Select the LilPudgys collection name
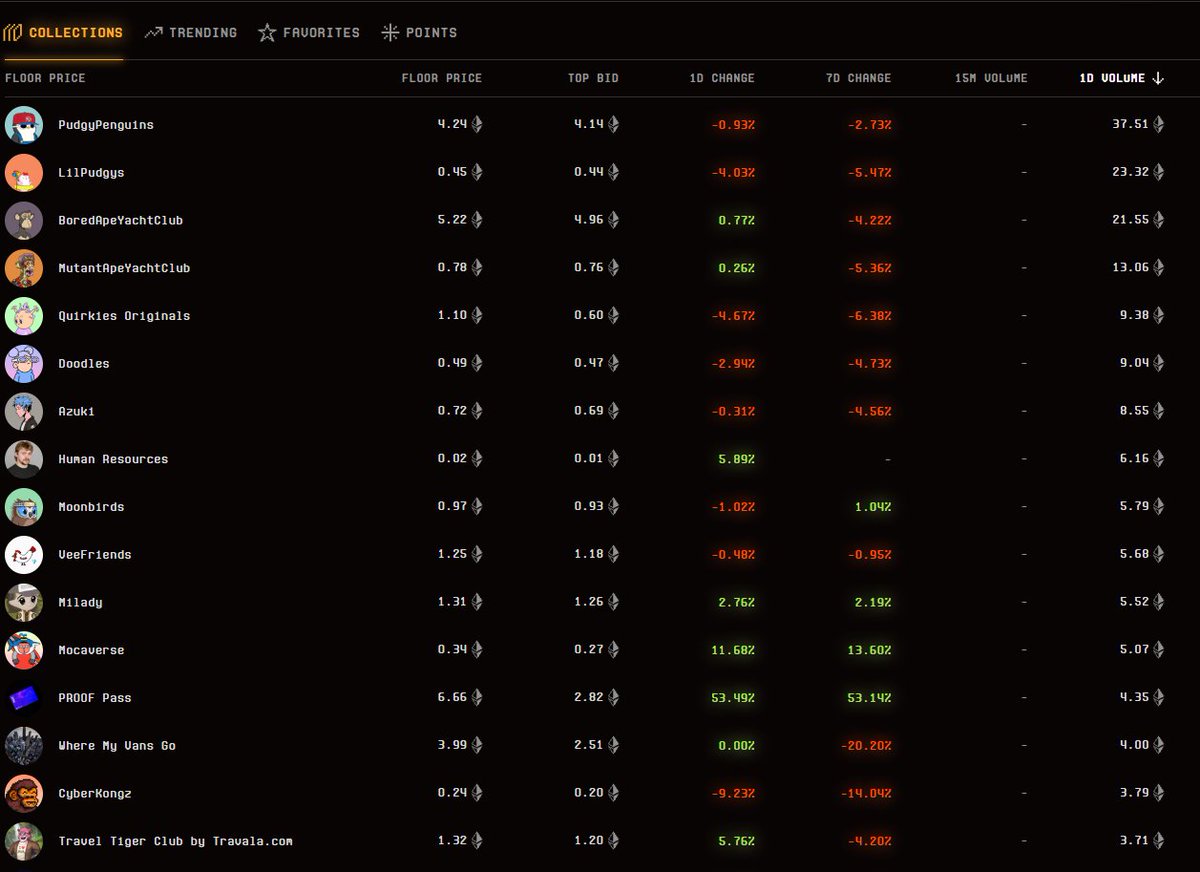The image size is (1200, 872). pos(91,173)
